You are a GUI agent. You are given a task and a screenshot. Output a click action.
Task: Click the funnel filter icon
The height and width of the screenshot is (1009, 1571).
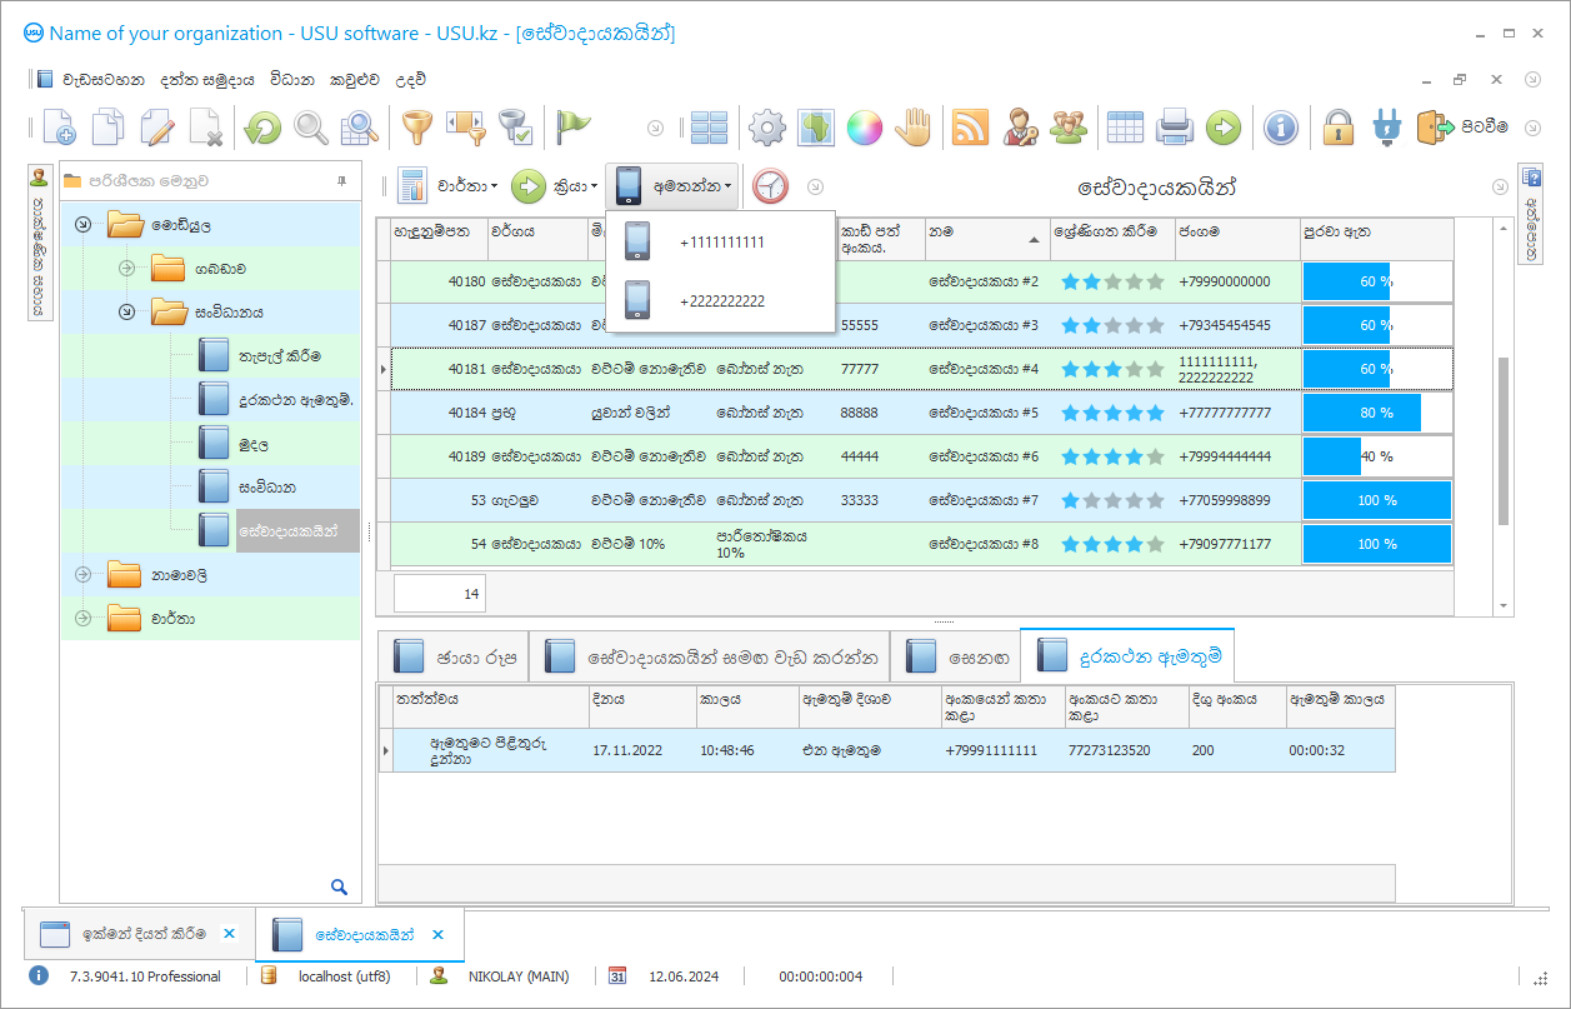(417, 128)
